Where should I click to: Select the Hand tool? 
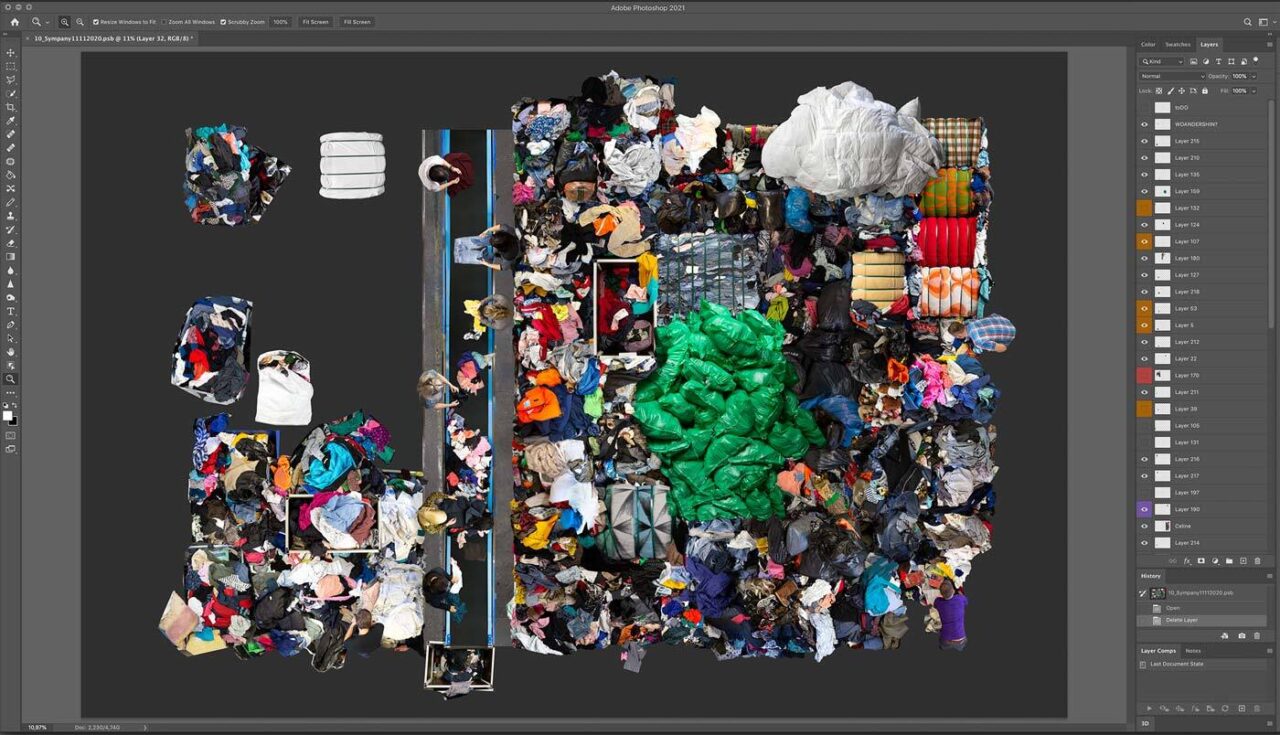[x=11, y=352]
